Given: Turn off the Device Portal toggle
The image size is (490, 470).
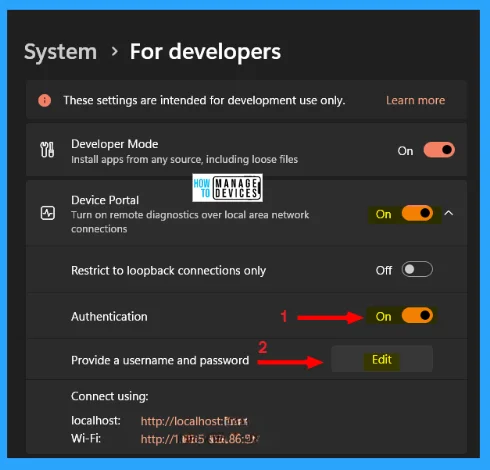Looking at the screenshot, I should [417, 213].
